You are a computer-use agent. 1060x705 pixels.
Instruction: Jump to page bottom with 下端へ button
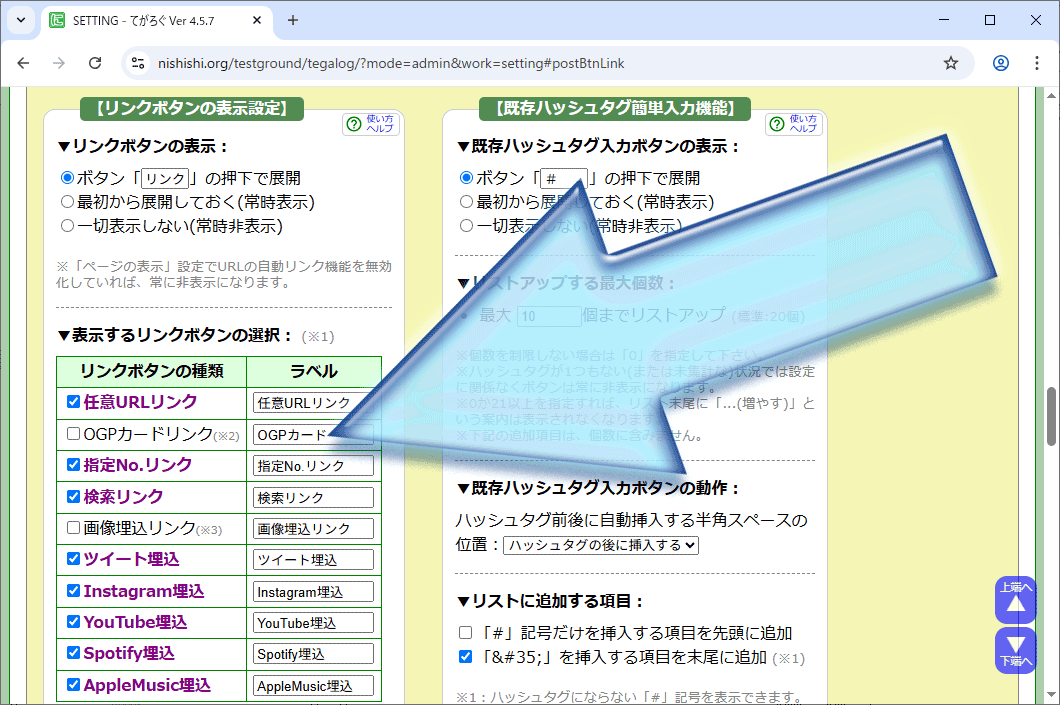[1015, 650]
